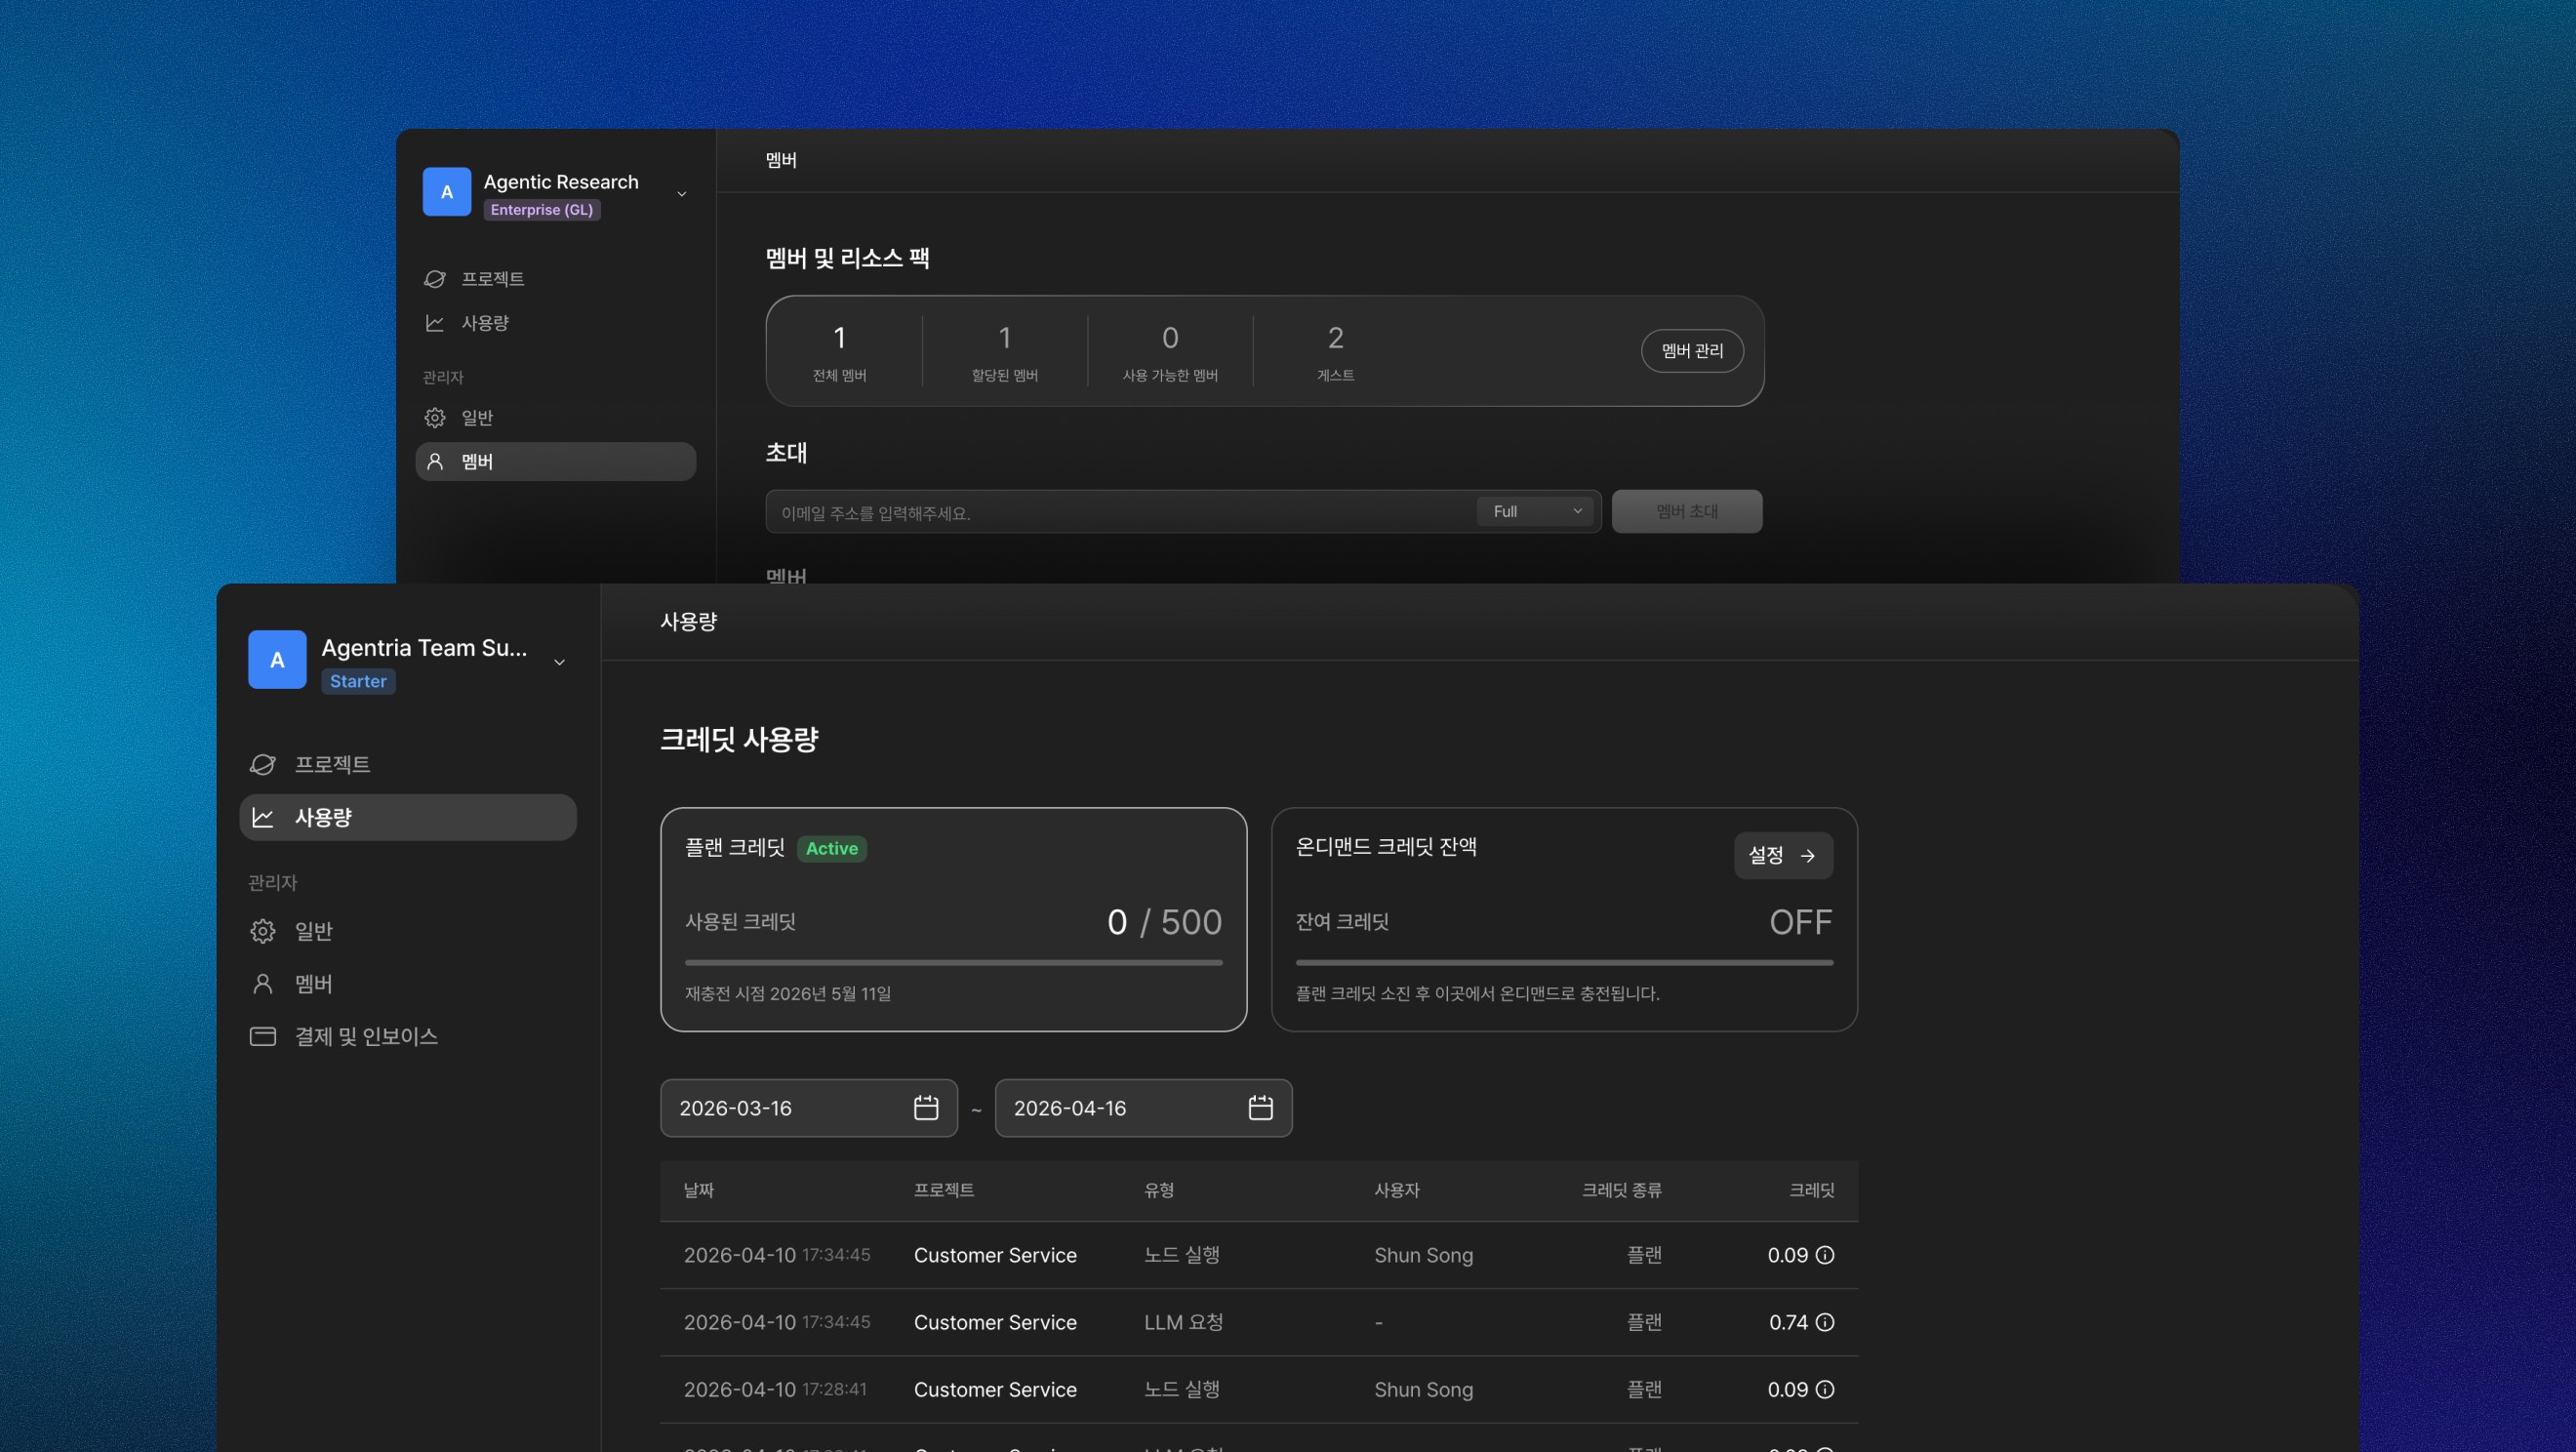Click the 결제 및 인보이스 card icon
2576x1452 pixels.
263,1036
